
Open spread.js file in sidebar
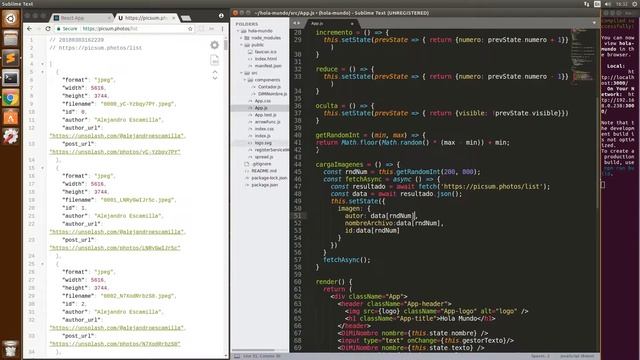[264, 157]
